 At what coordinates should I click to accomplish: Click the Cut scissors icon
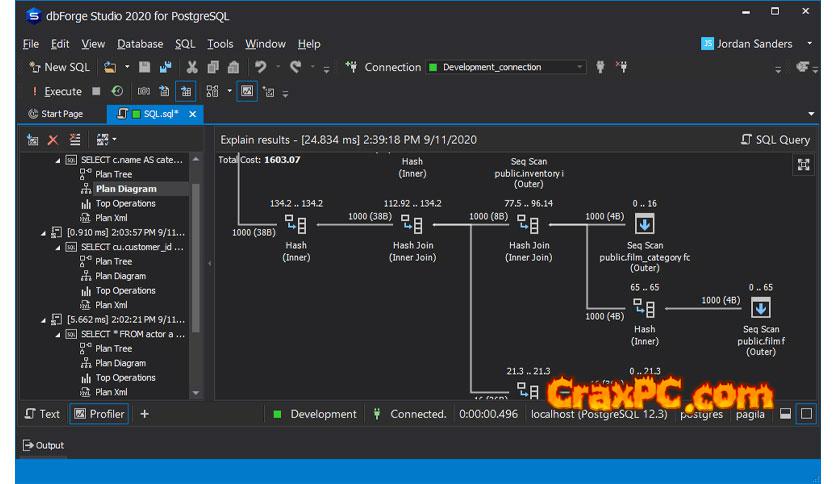click(x=192, y=67)
